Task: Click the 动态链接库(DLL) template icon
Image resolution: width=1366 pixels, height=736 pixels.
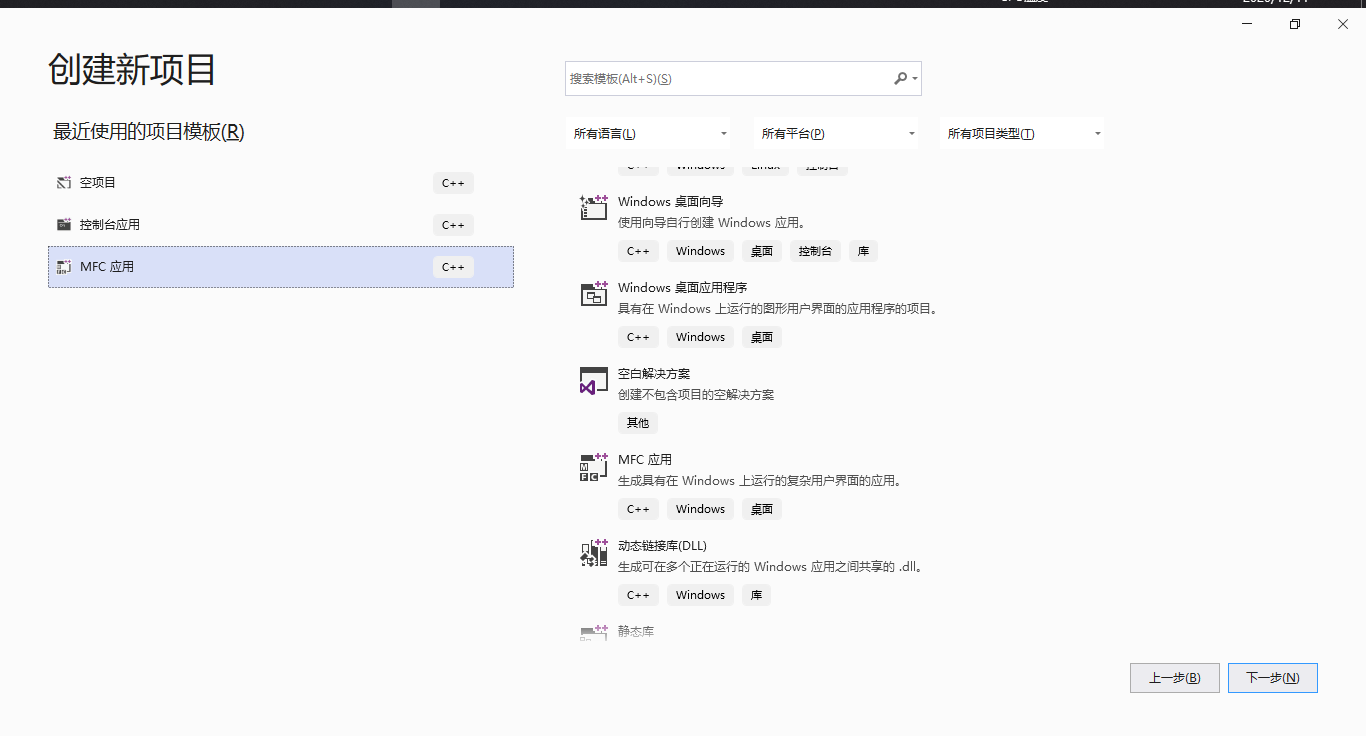Action: coord(594,552)
